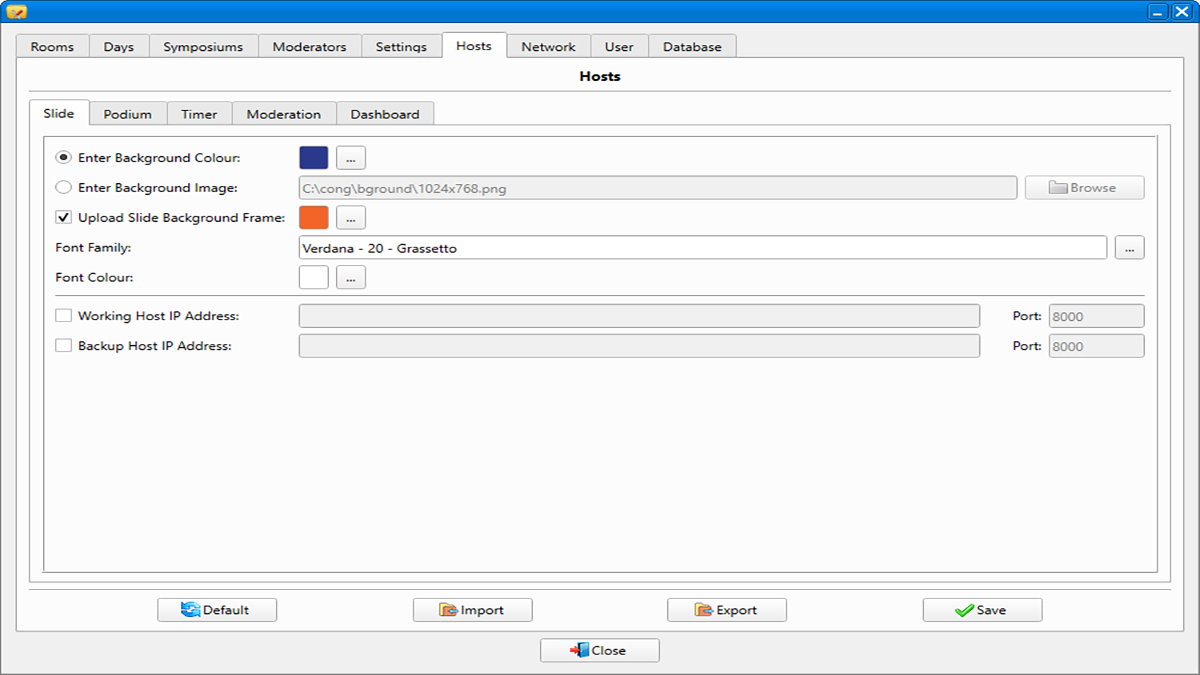
Task: Open colour picker beside frame colour swatch
Action: click(351, 217)
